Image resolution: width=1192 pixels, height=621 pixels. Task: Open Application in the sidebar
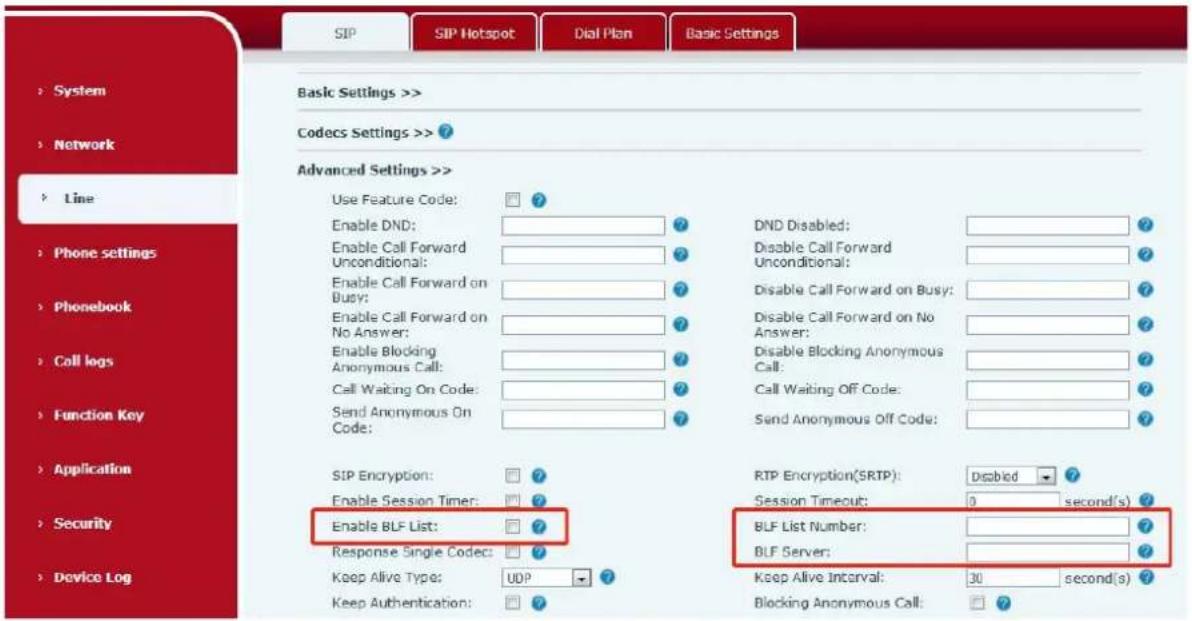pos(92,469)
